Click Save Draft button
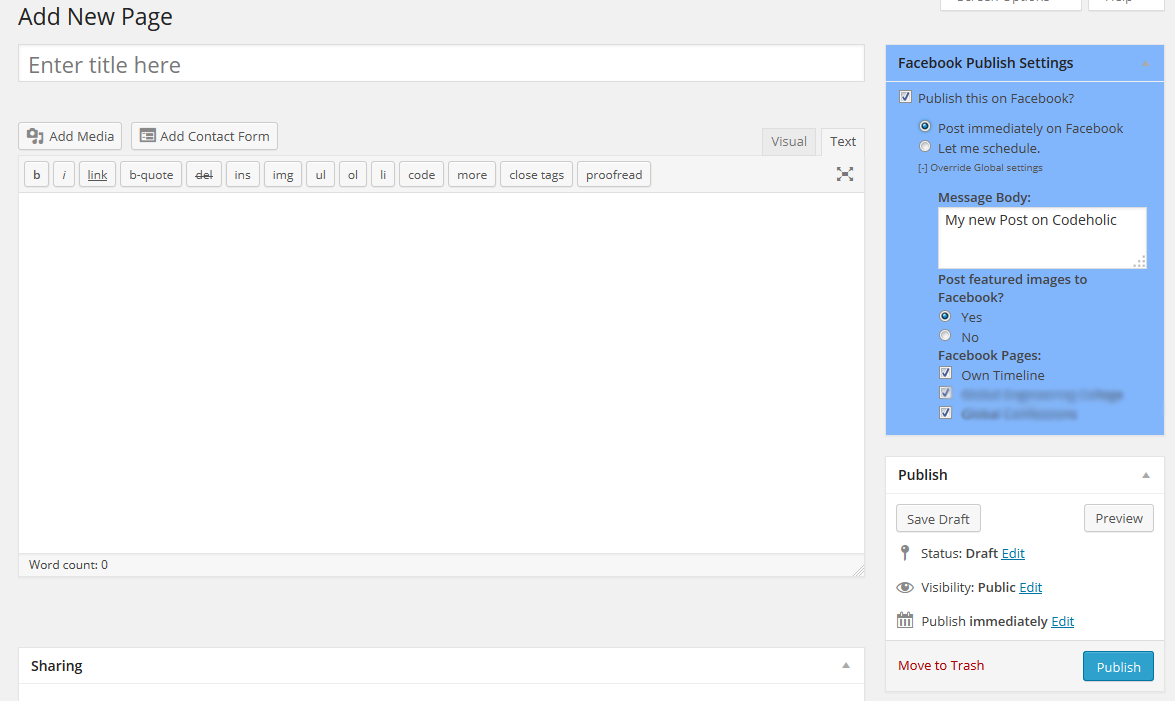1175x701 pixels. [938, 519]
